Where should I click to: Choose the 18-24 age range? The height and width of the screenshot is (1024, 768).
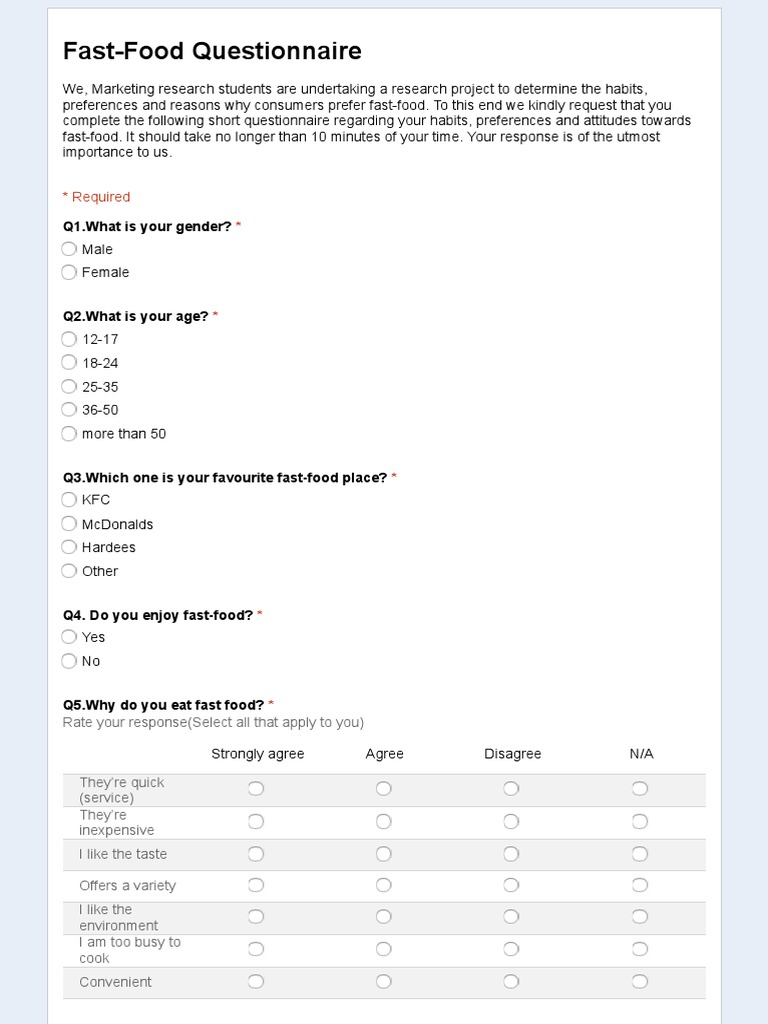coord(69,362)
